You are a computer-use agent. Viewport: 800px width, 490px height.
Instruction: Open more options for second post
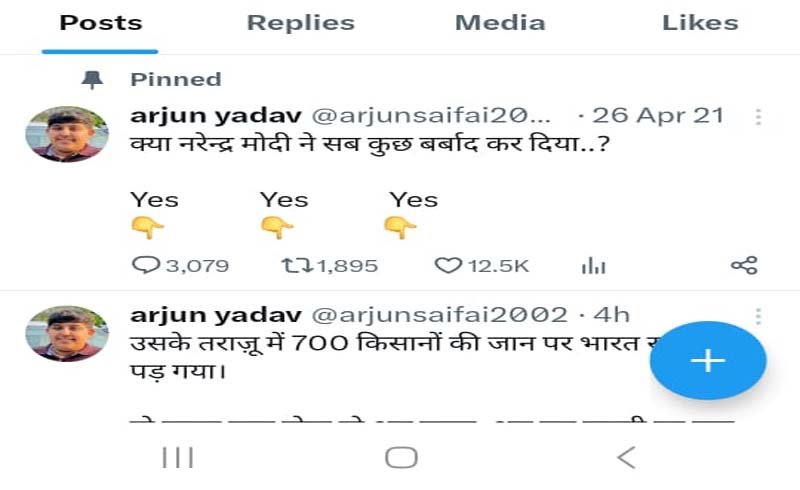click(758, 316)
